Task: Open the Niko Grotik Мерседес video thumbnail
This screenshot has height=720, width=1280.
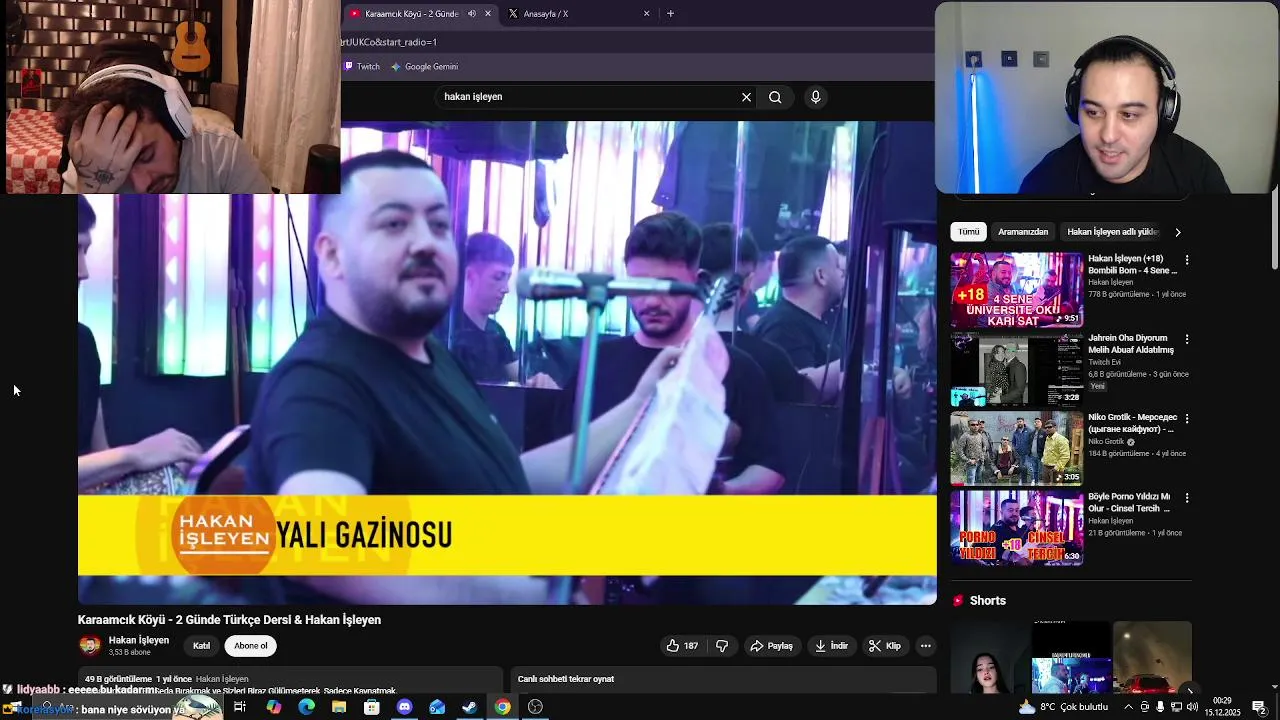Action: tap(1016, 449)
